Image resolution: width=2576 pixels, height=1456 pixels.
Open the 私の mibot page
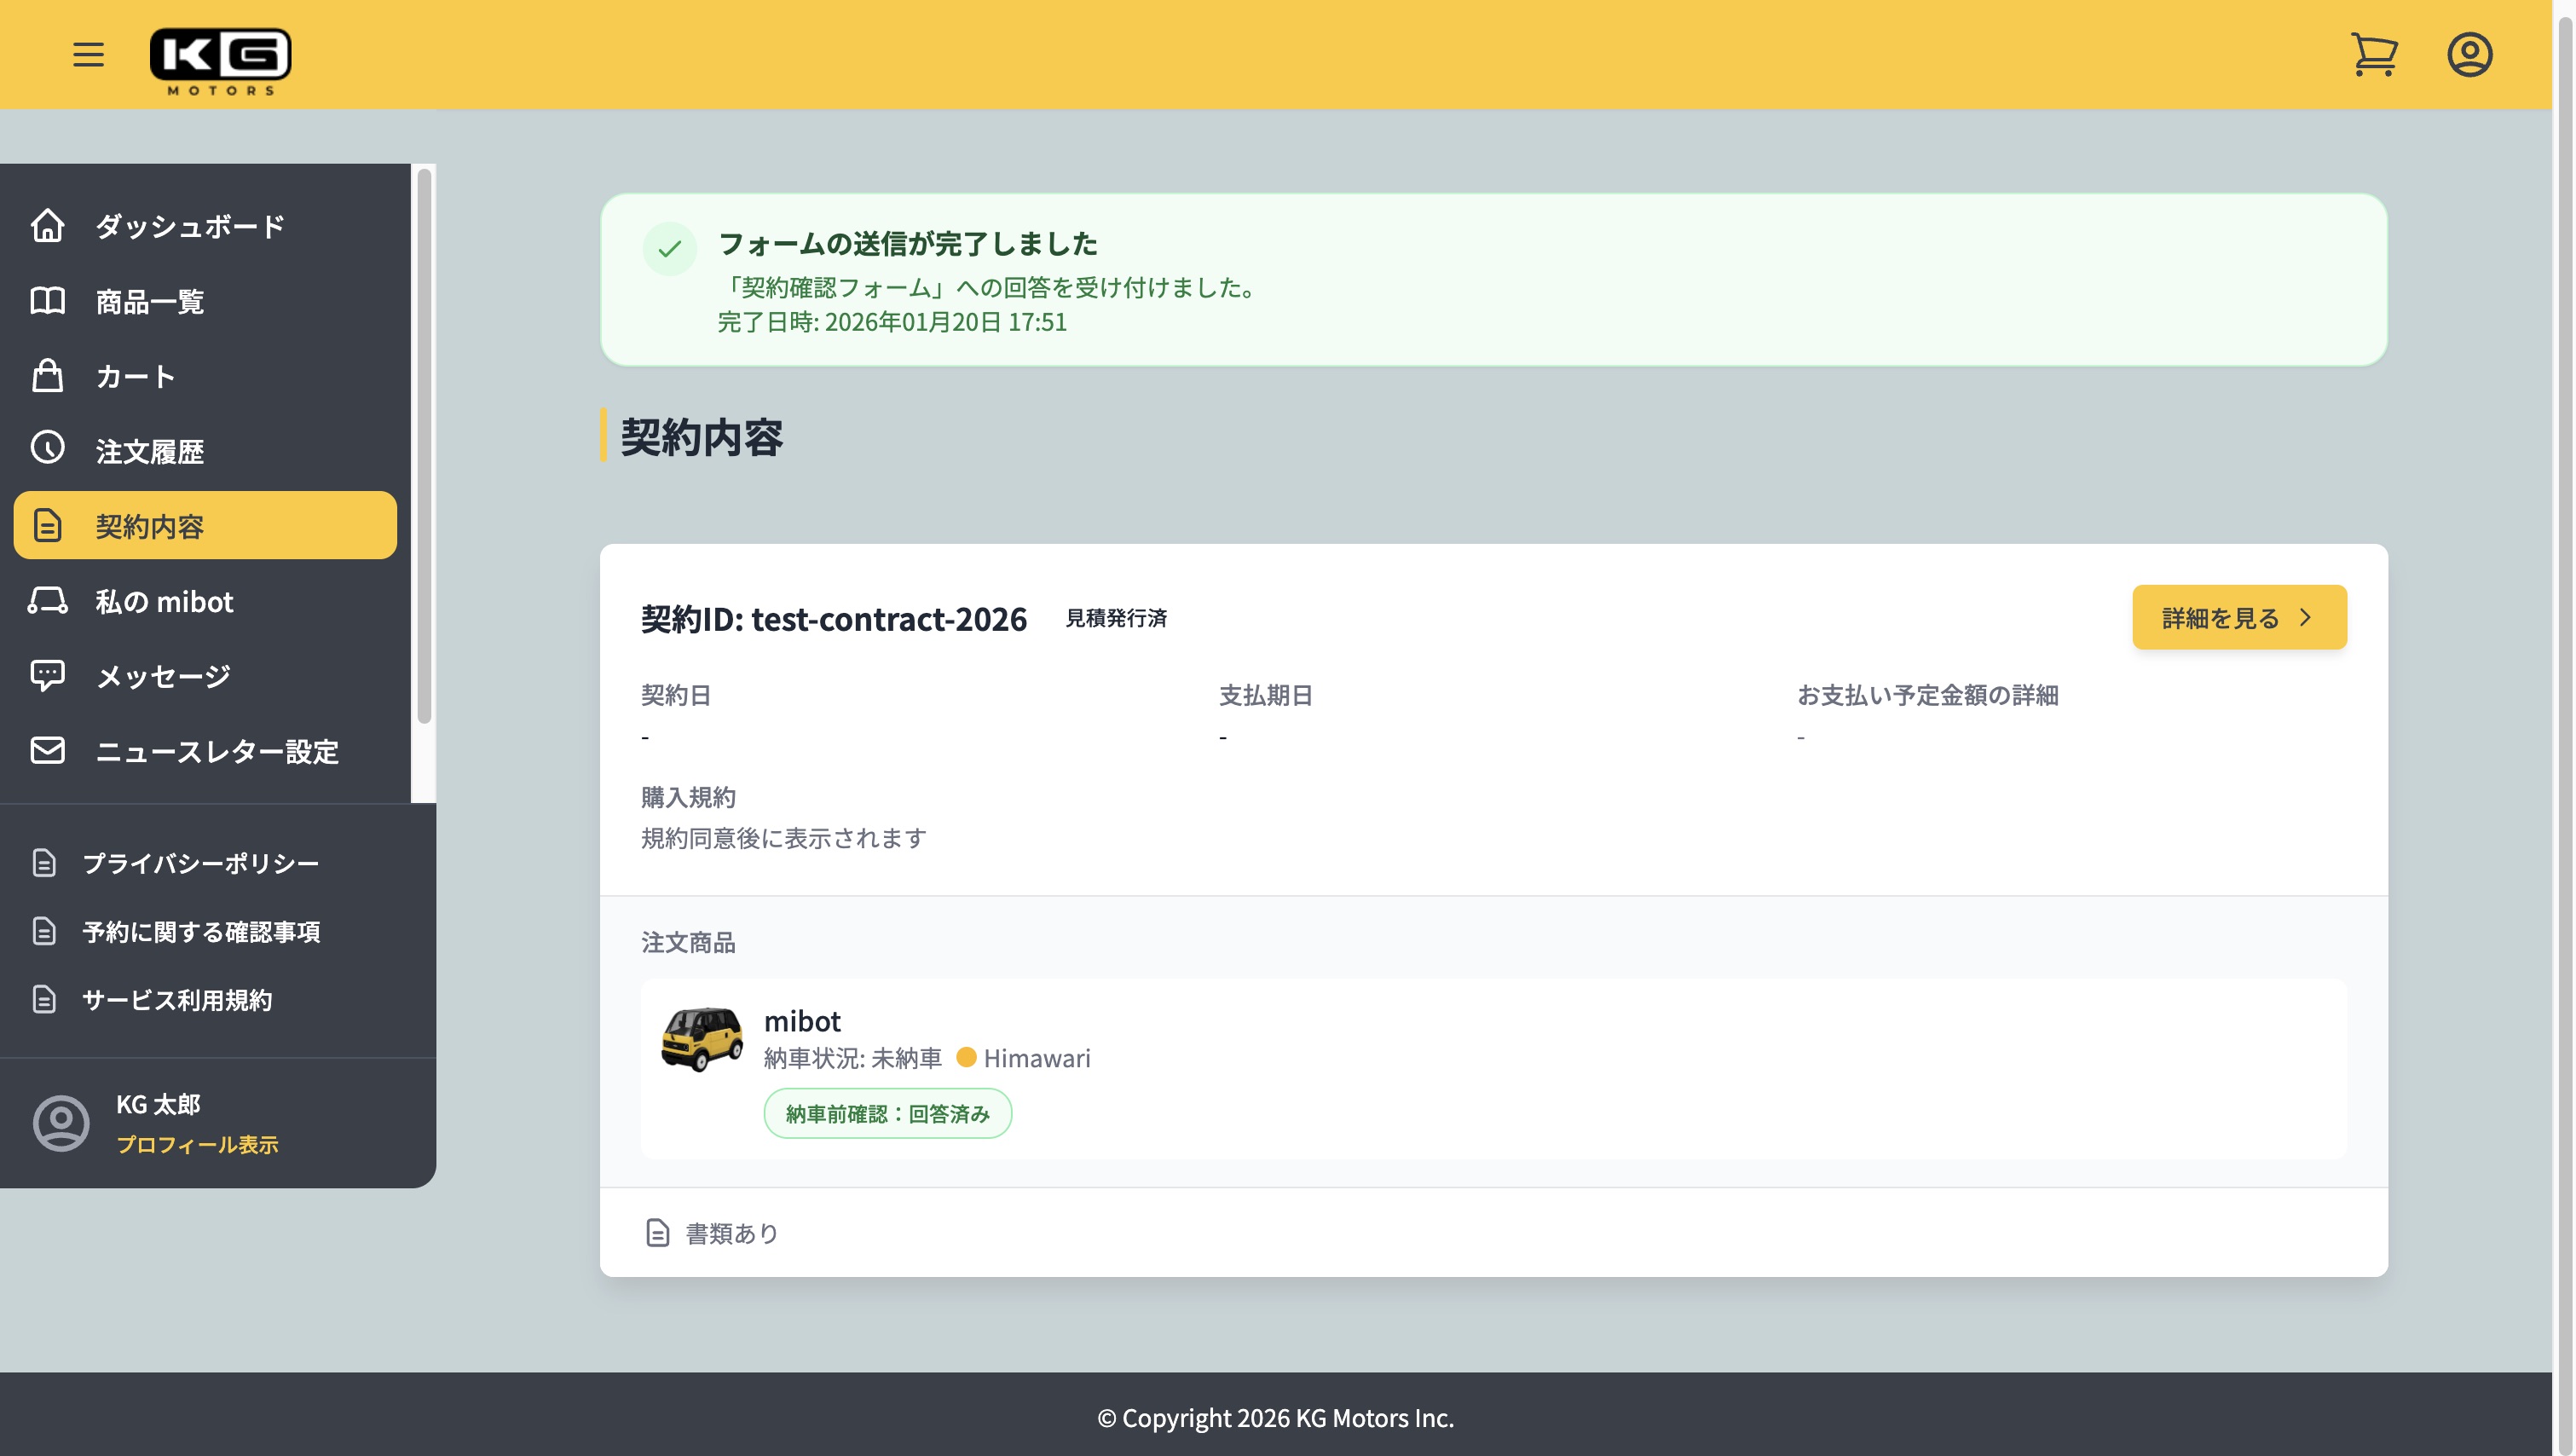tap(163, 601)
